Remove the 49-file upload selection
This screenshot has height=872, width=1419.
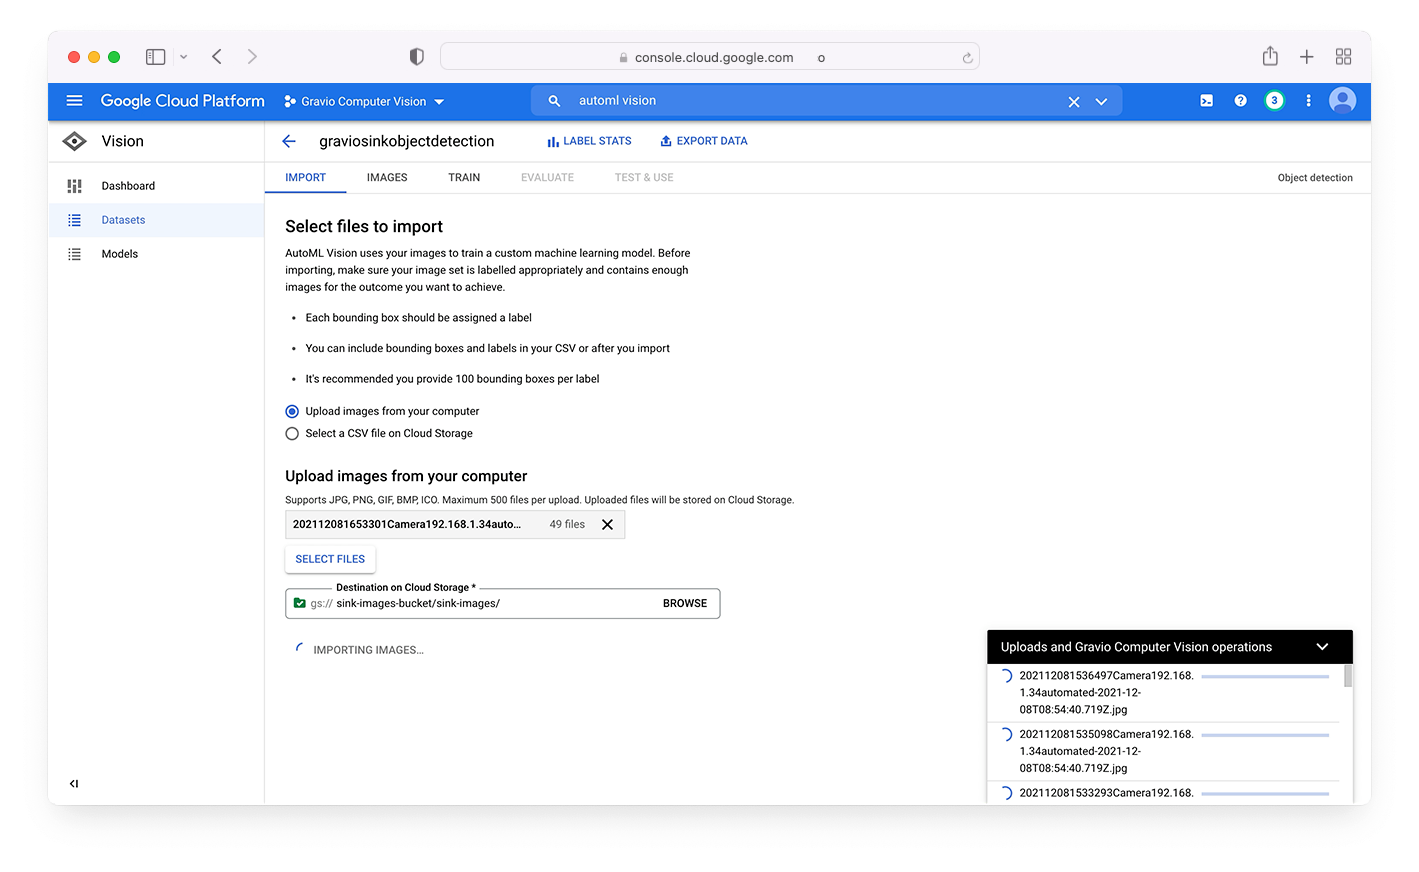point(608,524)
